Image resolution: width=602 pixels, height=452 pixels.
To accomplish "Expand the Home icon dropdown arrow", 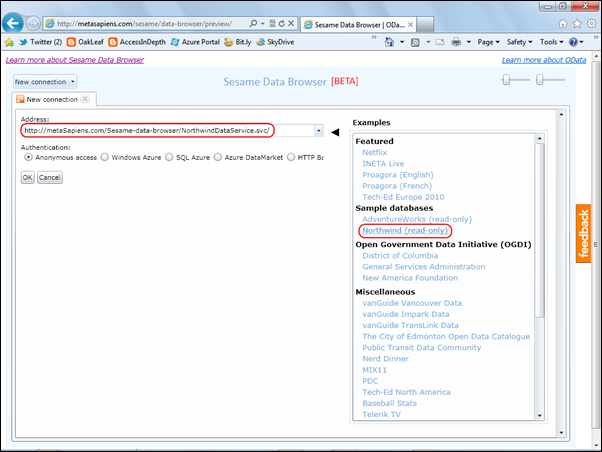I will point(402,42).
